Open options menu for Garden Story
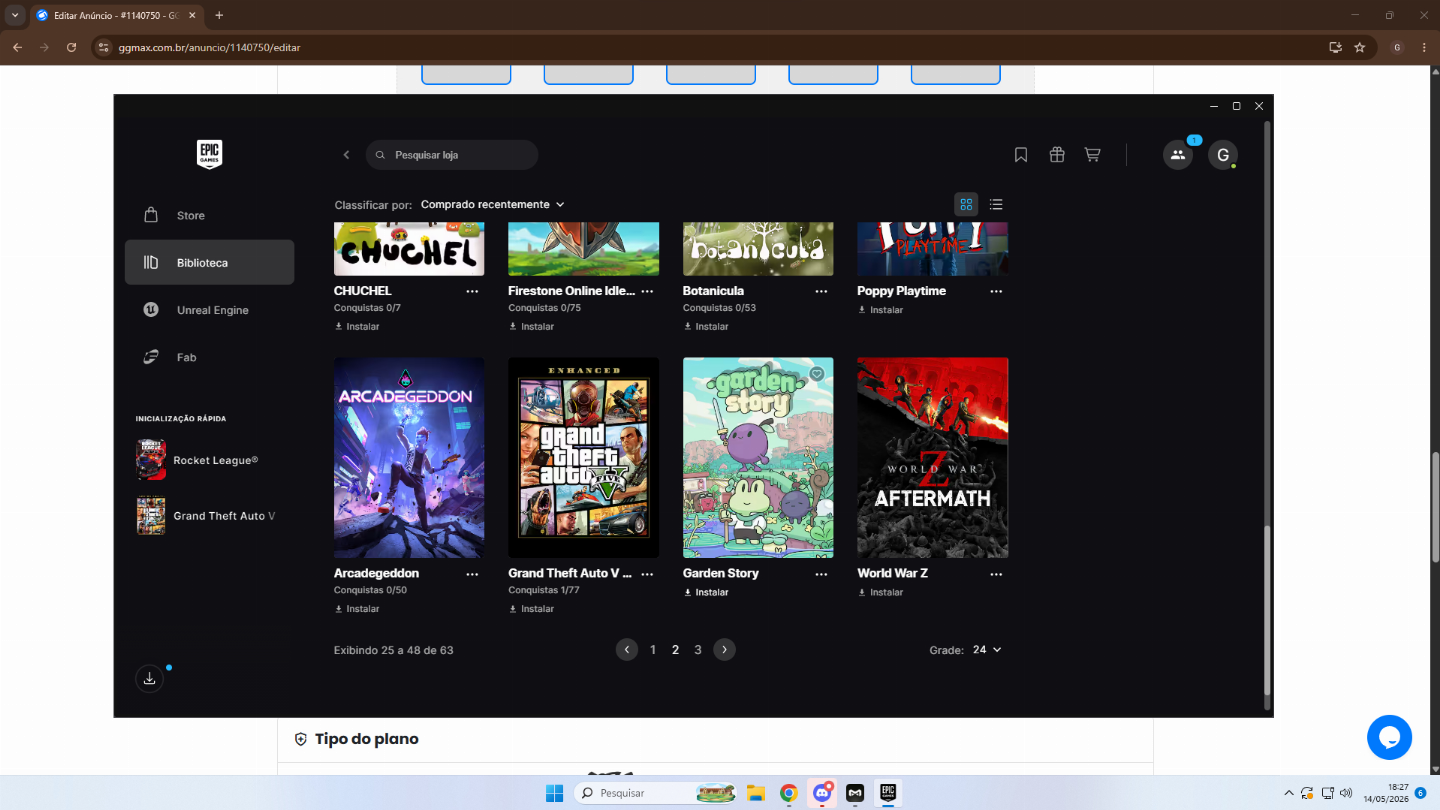Viewport: 1440px width, 810px height. [821, 575]
